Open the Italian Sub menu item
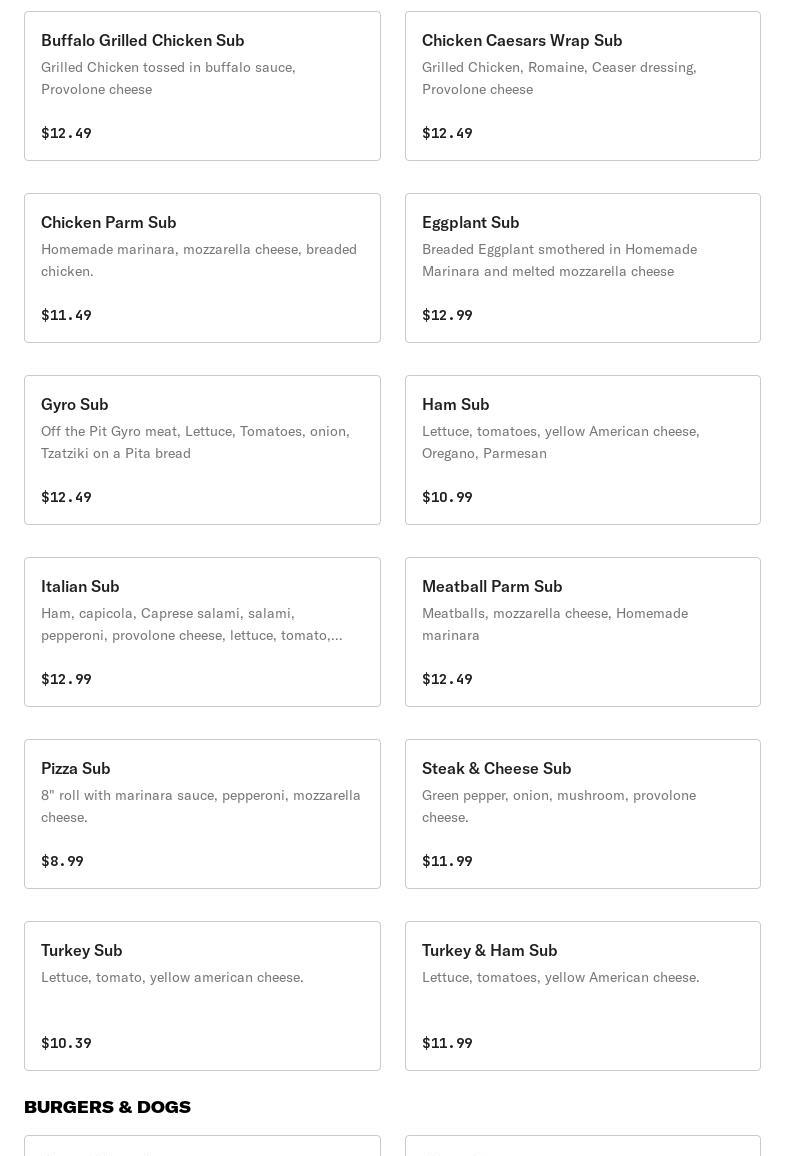Image resolution: width=785 pixels, height=1156 pixels. tap(202, 632)
